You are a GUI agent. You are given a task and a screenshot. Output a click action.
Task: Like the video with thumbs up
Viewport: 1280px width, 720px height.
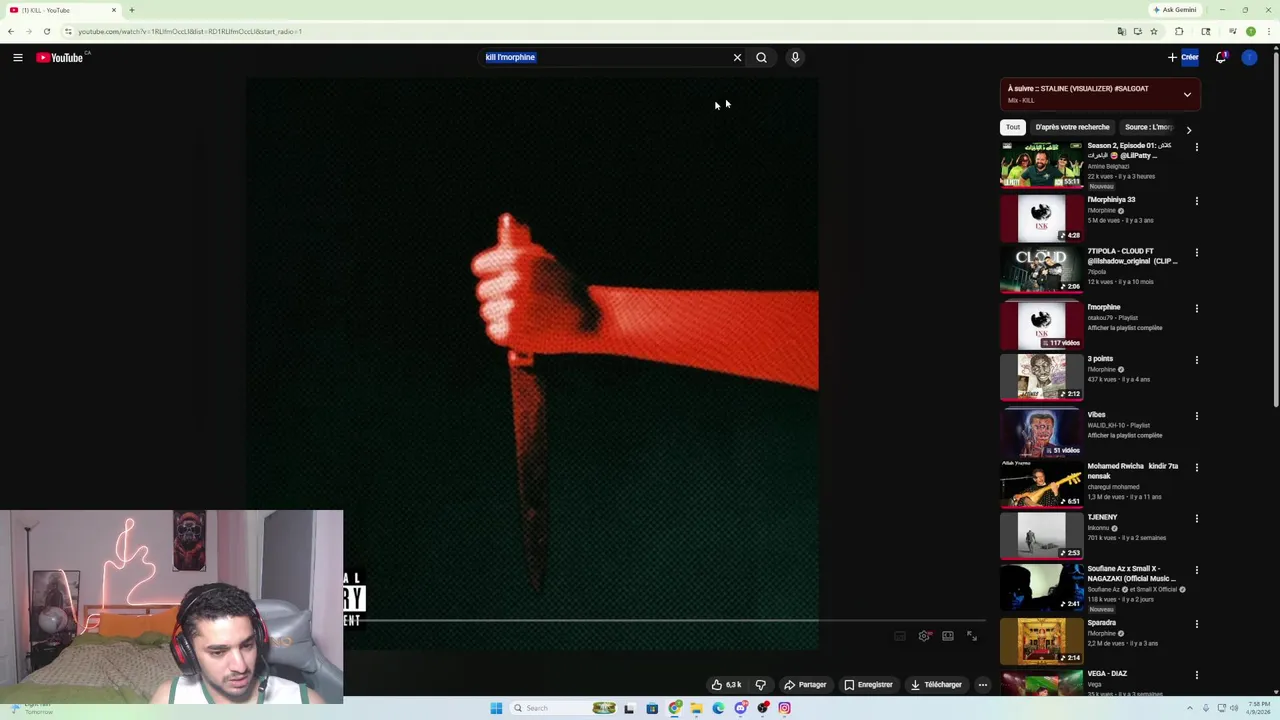(727, 685)
